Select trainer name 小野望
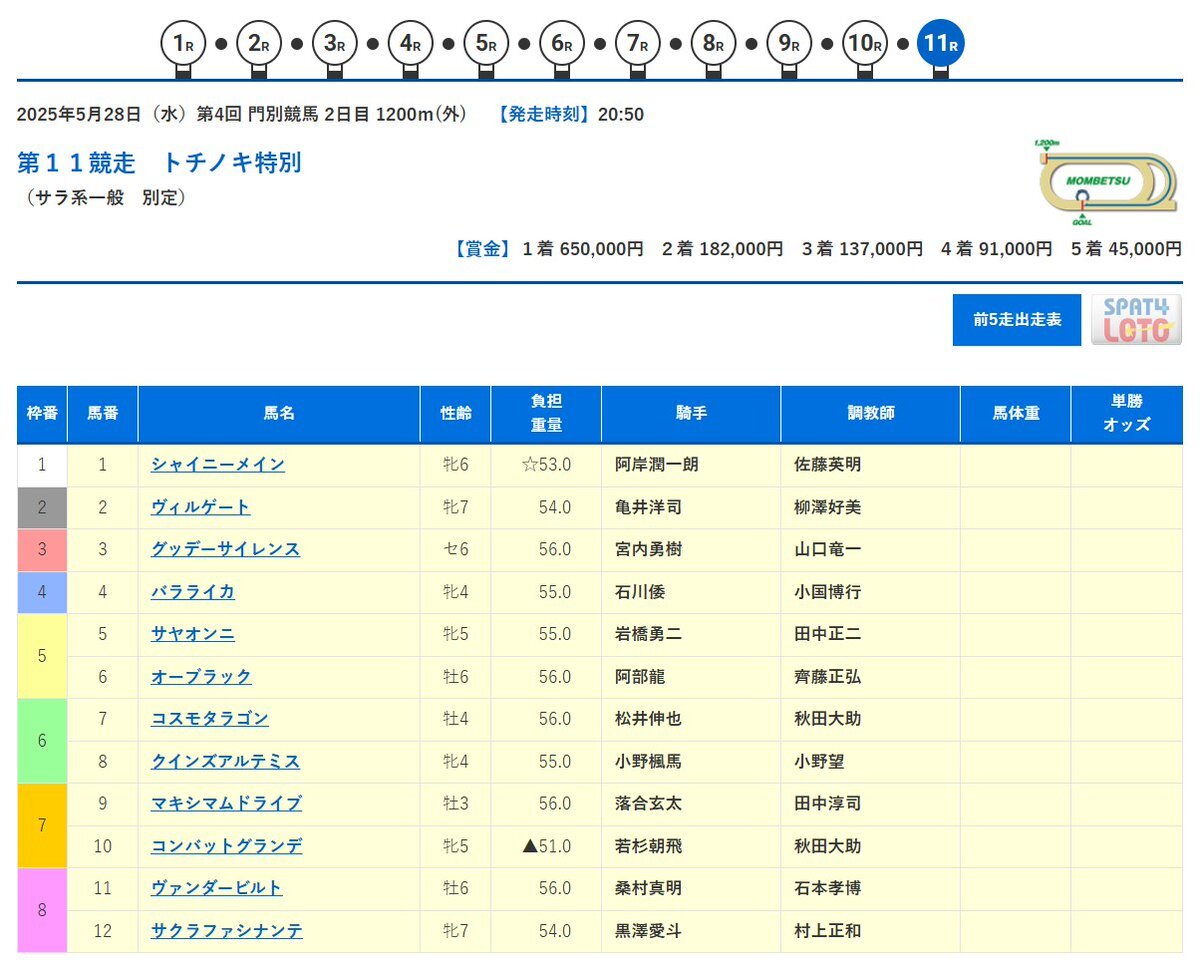 coord(819,761)
